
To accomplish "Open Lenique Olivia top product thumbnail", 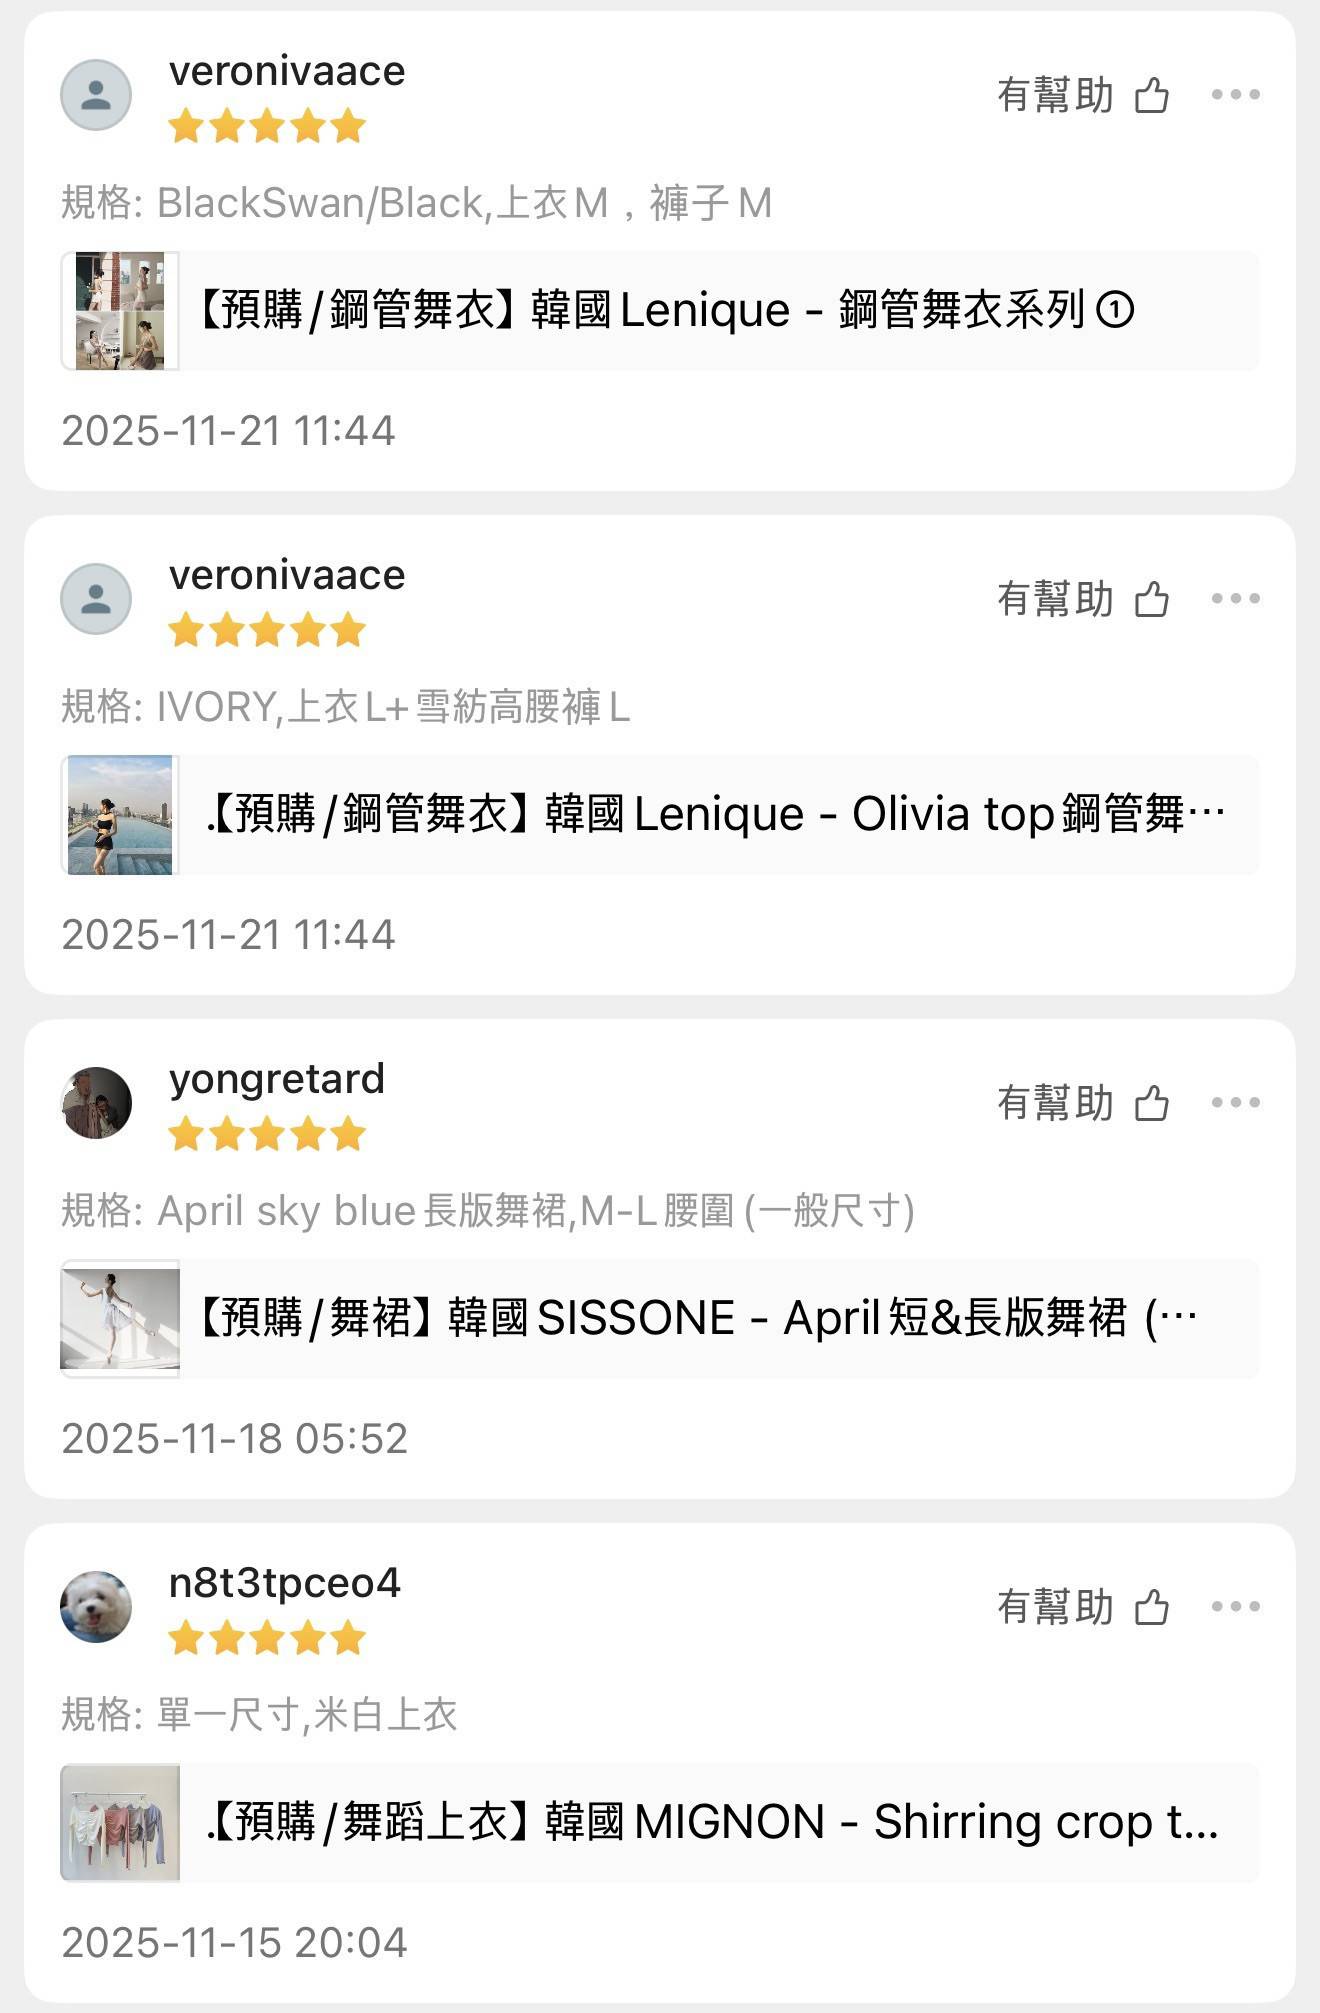I will [120, 815].
